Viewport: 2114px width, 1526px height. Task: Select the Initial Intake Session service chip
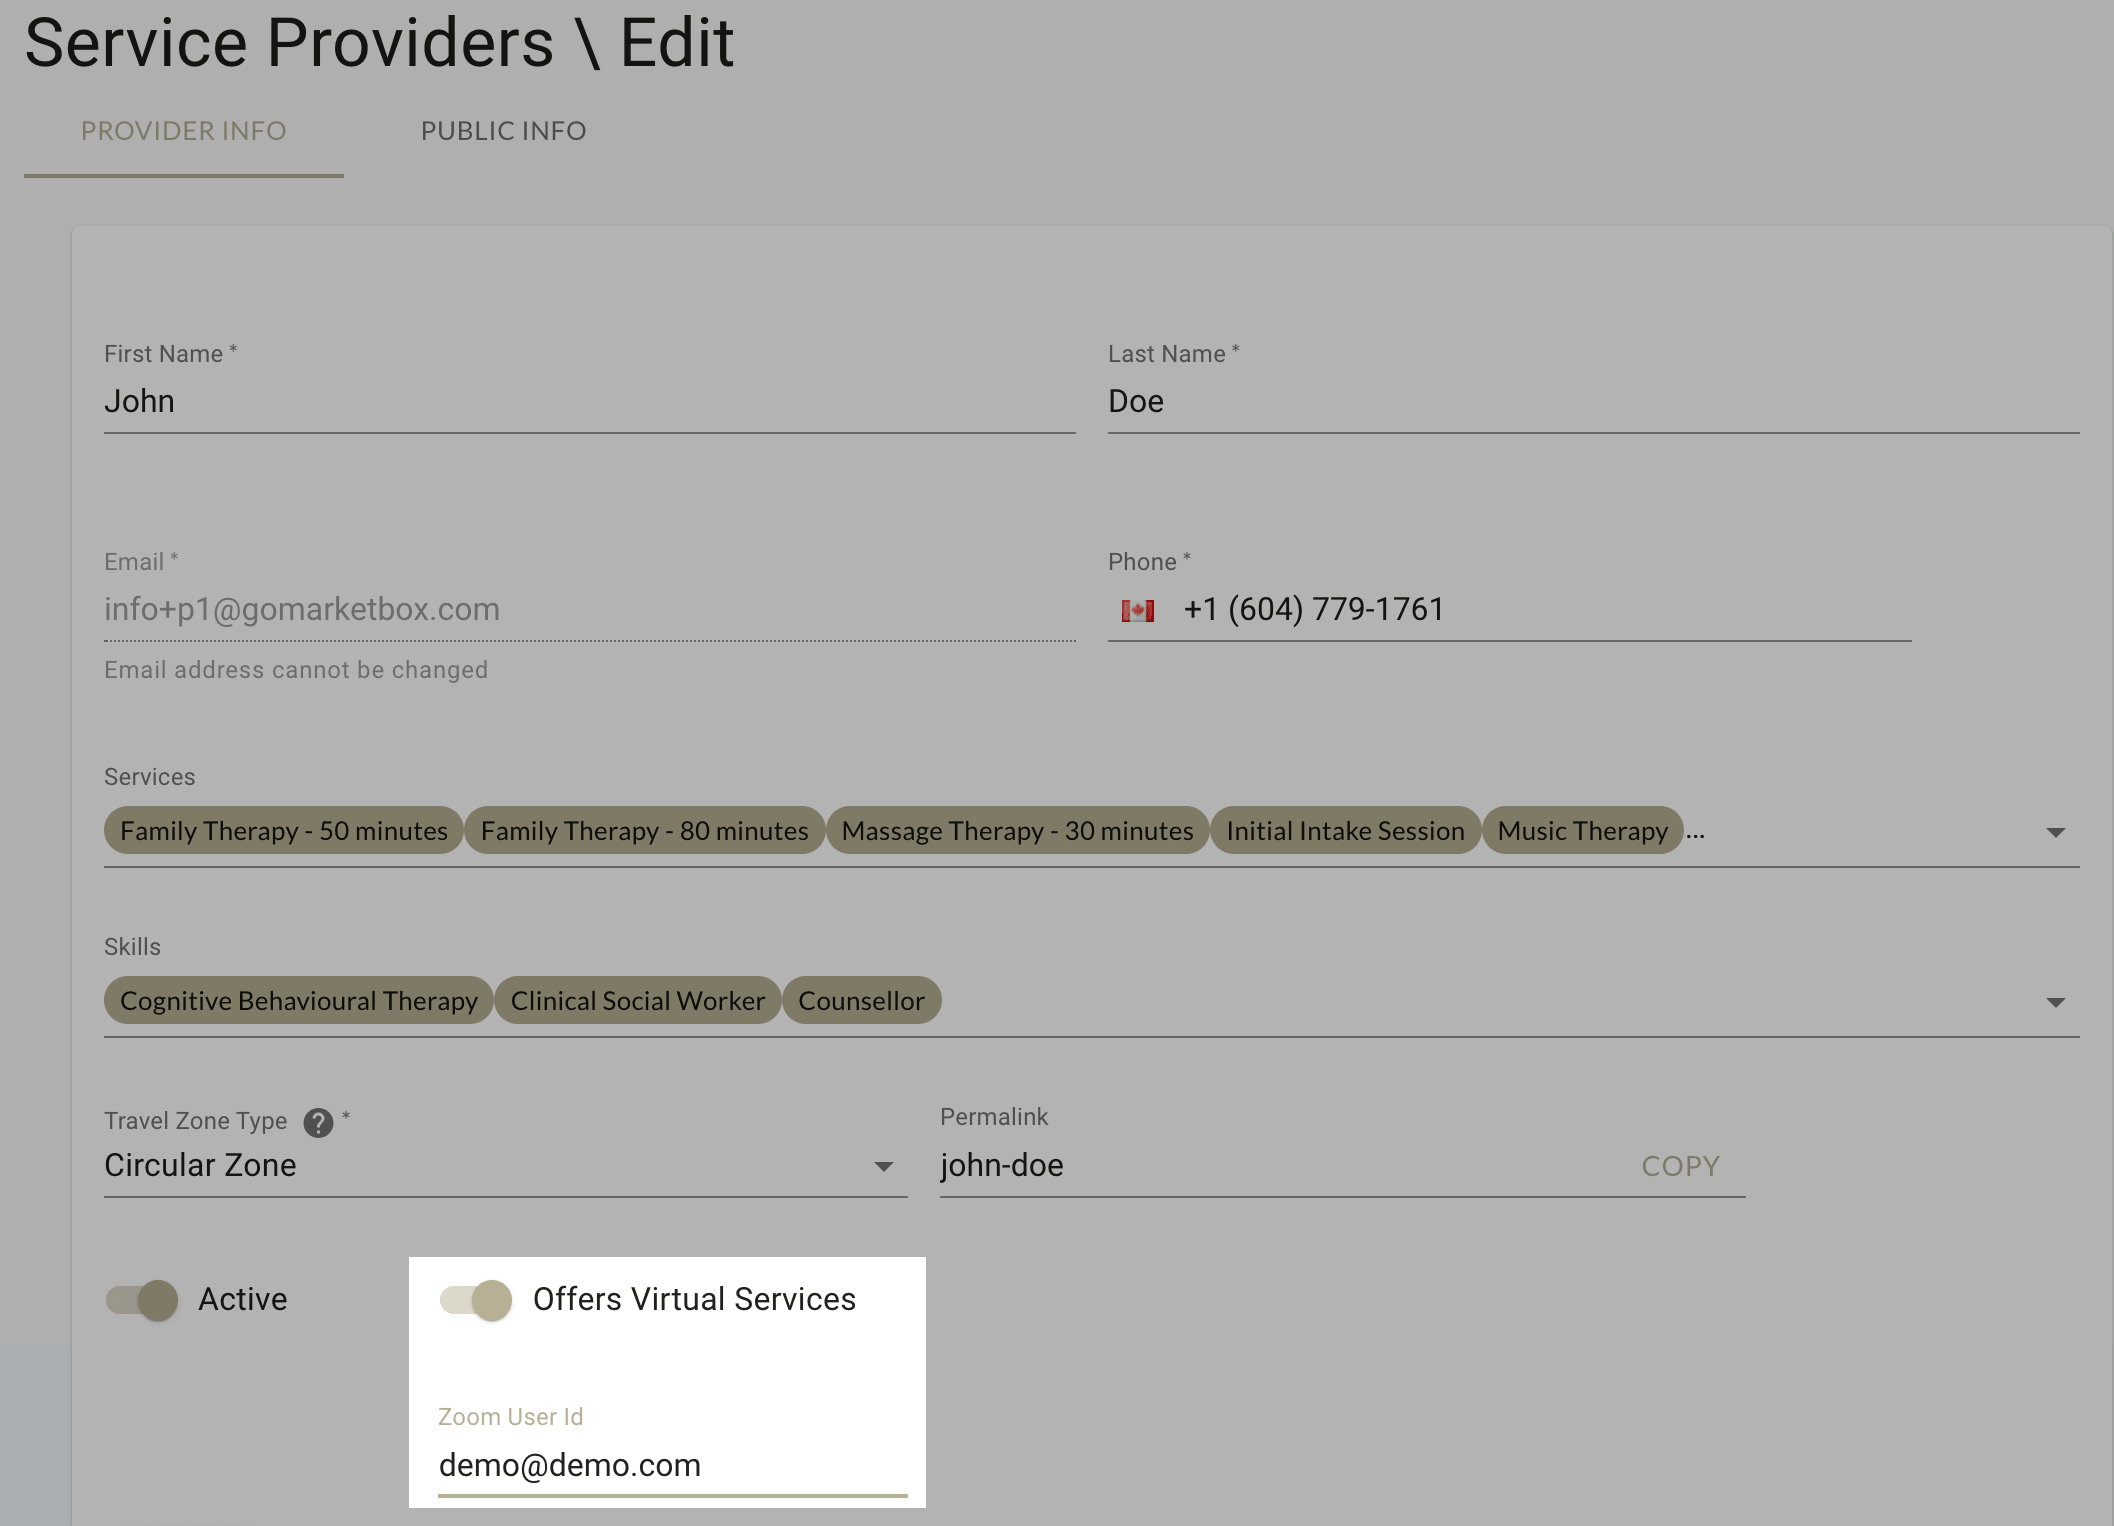(x=1345, y=830)
